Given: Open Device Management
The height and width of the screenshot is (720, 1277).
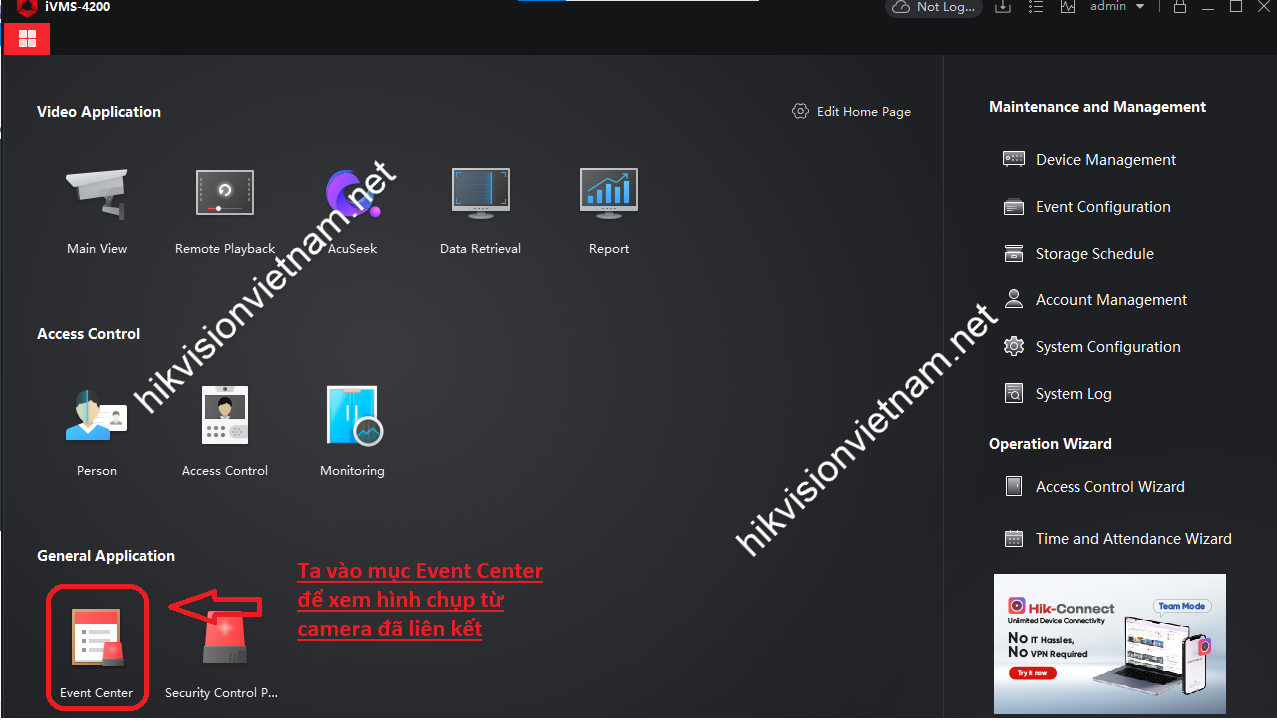Looking at the screenshot, I should [1105, 160].
